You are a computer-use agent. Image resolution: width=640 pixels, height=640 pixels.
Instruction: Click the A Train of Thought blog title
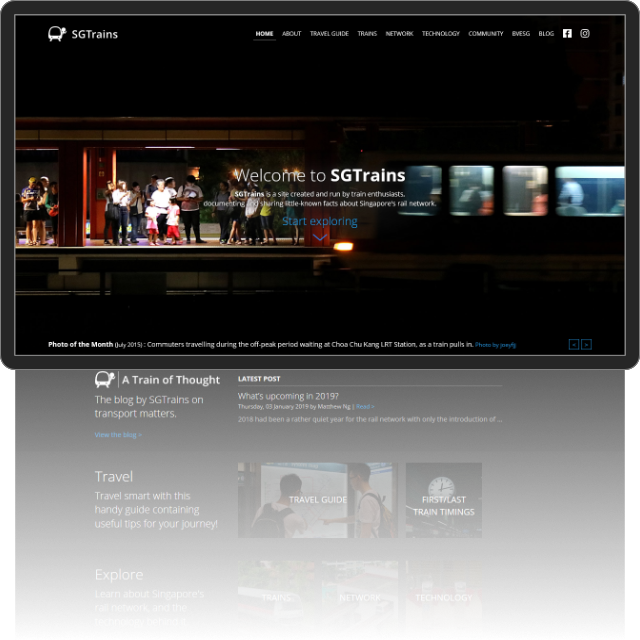(x=171, y=380)
